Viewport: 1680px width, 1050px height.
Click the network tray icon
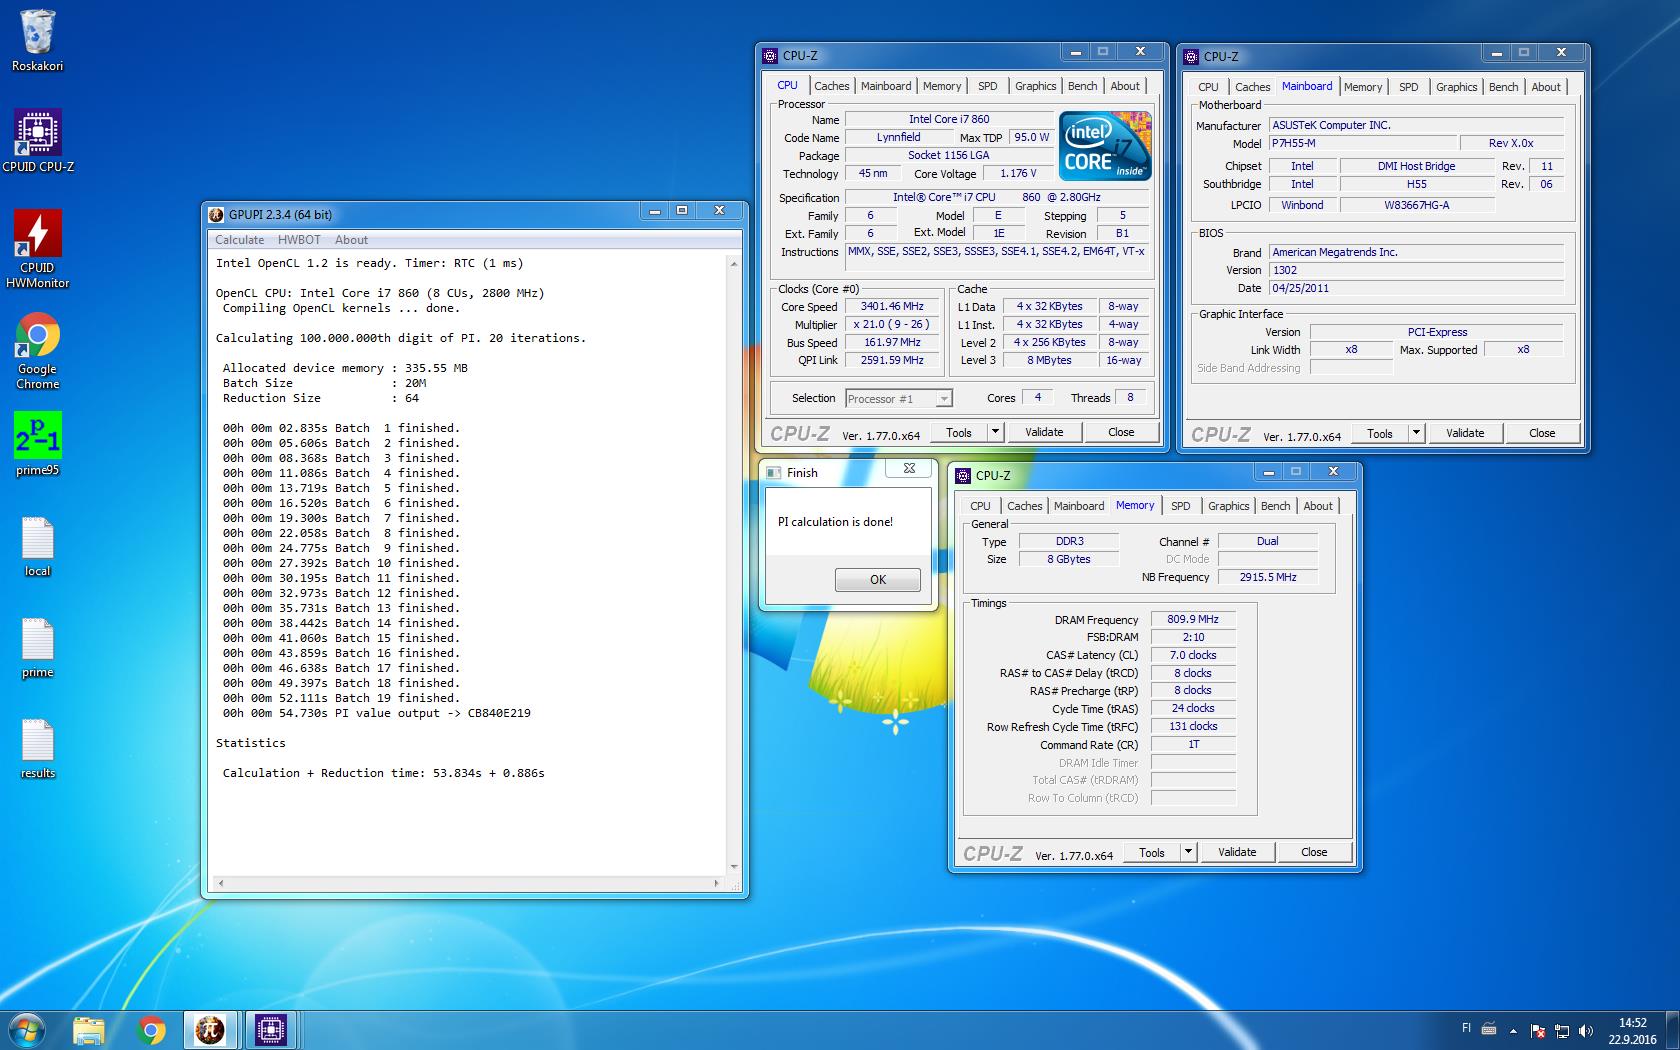pos(1561,1031)
